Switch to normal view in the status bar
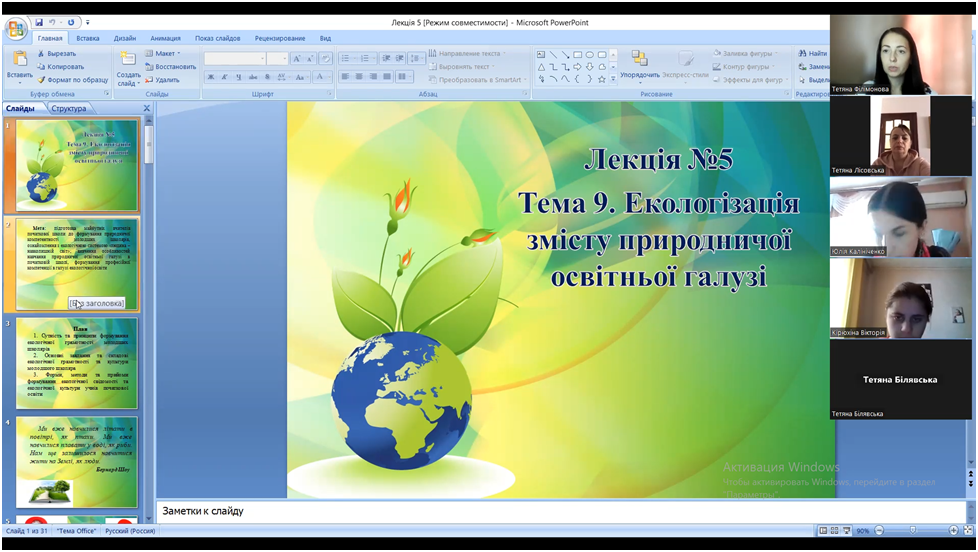Screen dimensions: 978x552 click(x=822, y=531)
